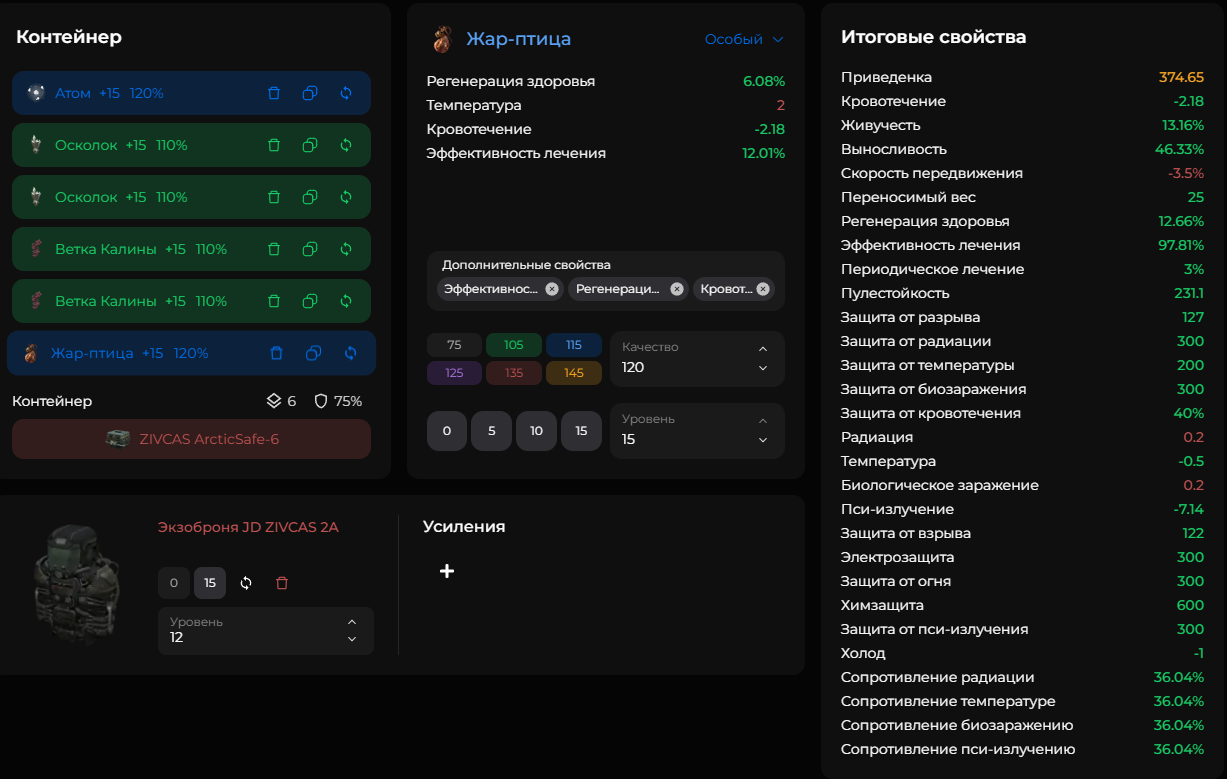Open the Особый rarity dropdown

(x=744, y=39)
